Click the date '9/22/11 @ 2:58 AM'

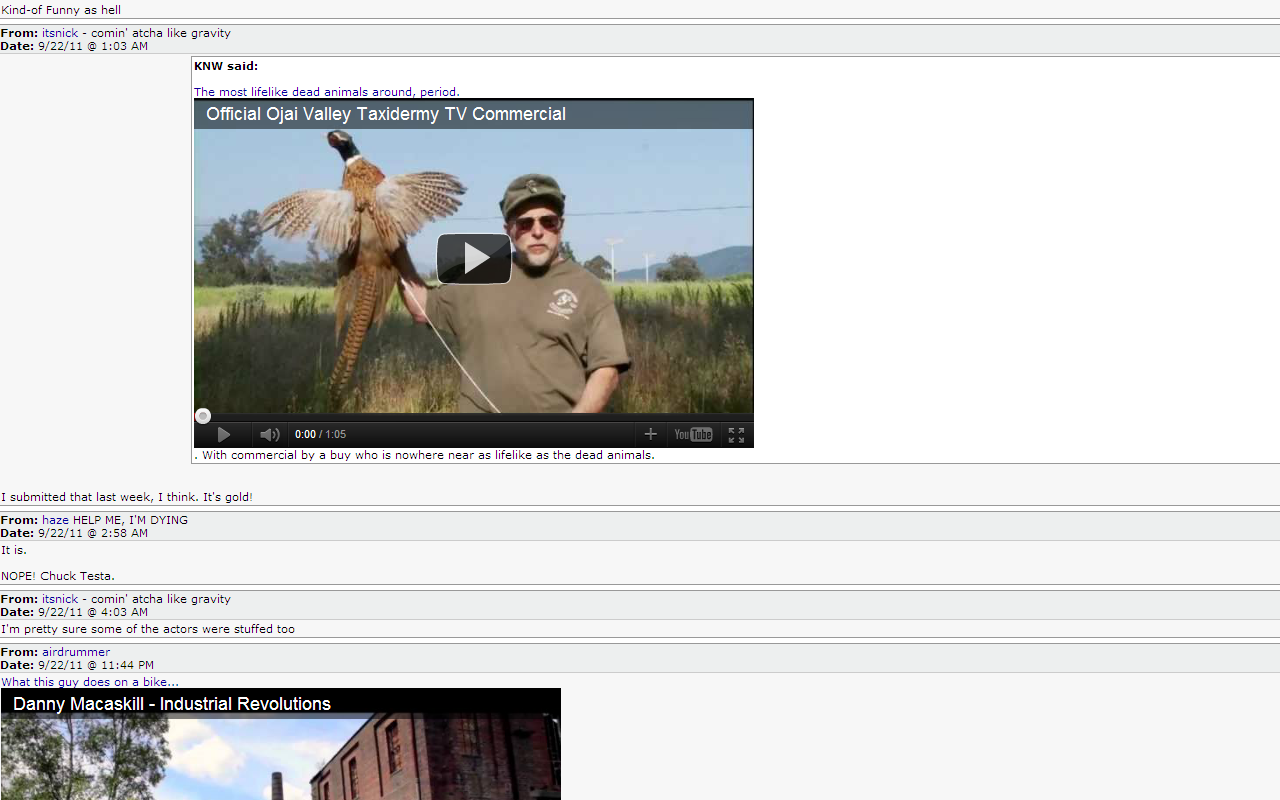(x=93, y=533)
